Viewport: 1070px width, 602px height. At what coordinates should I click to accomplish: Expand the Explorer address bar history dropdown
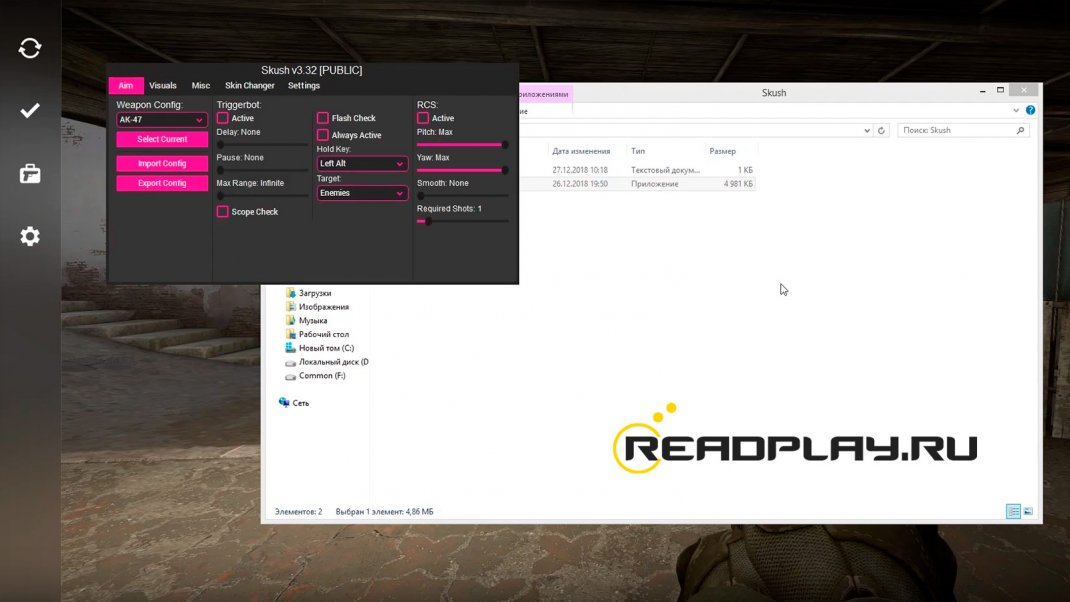coord(867,130)
